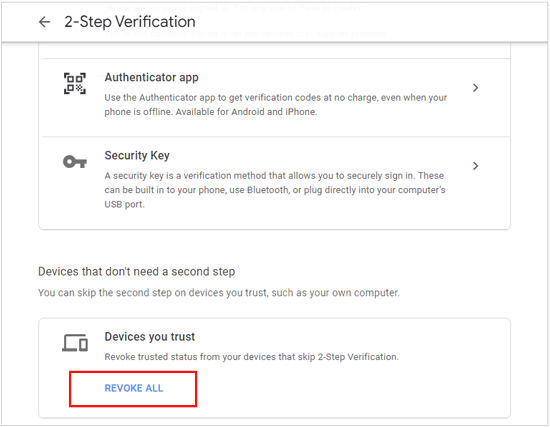The width and height of the screenshot is (550, 427).
Task: Go back using the left arrow
Action: tap(44, 22)
